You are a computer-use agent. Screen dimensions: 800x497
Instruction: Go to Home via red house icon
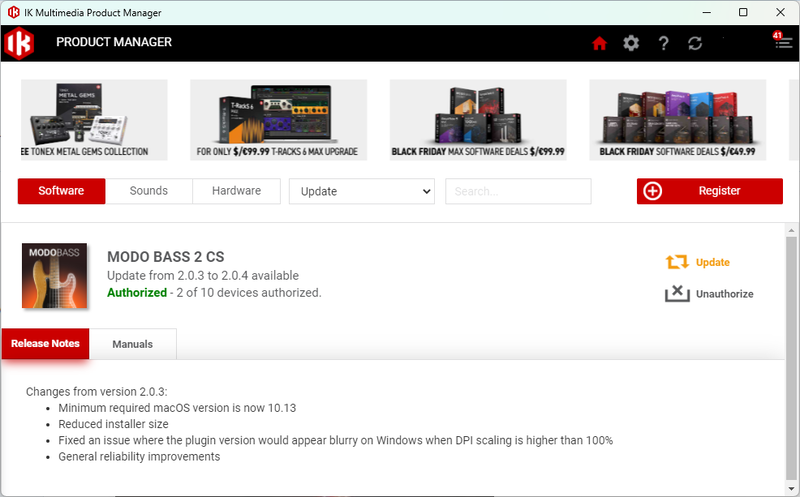point(599,43)
